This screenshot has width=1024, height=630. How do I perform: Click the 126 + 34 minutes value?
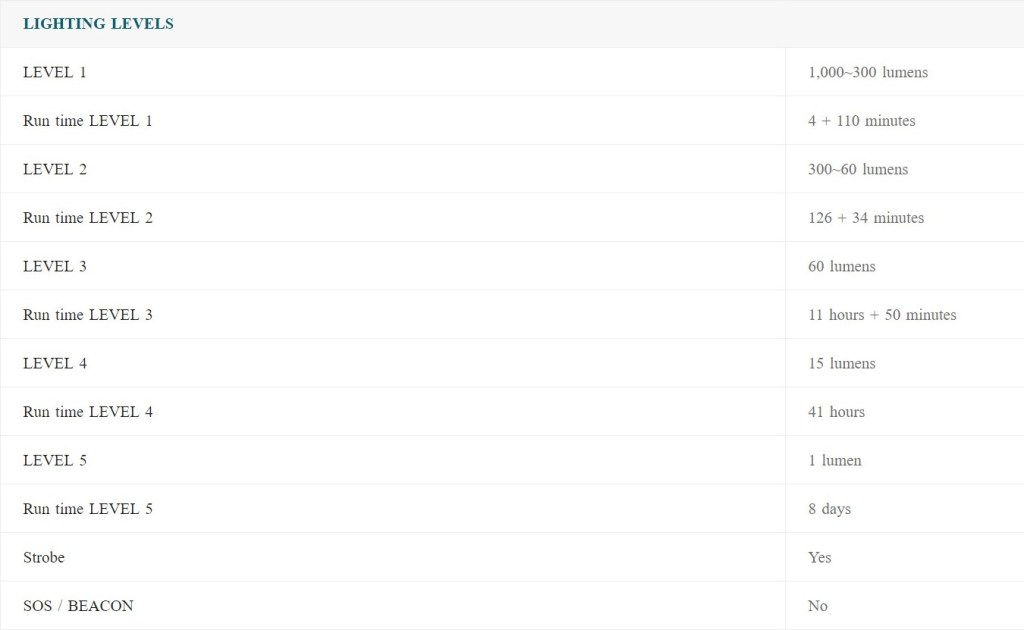point(866,218)
